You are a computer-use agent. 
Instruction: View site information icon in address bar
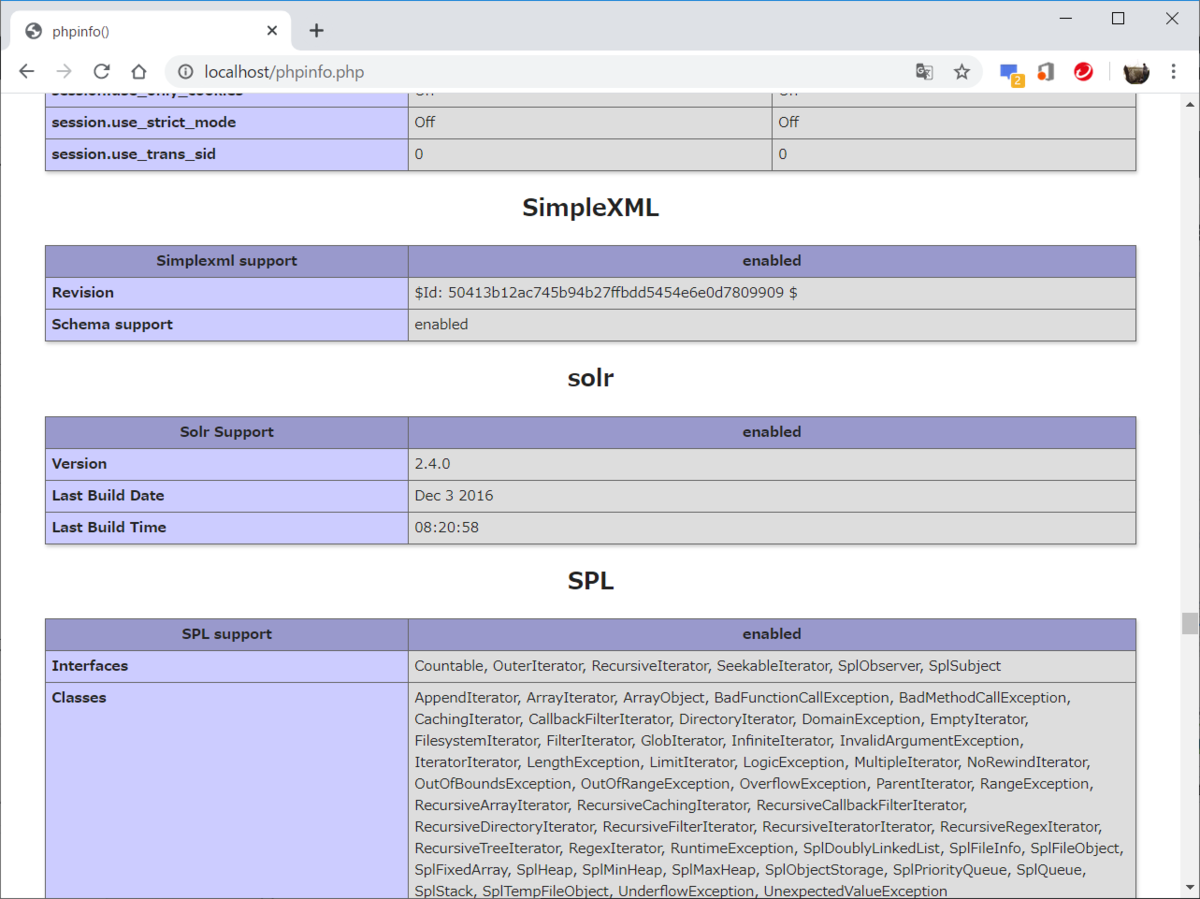(x=185, y=72)
